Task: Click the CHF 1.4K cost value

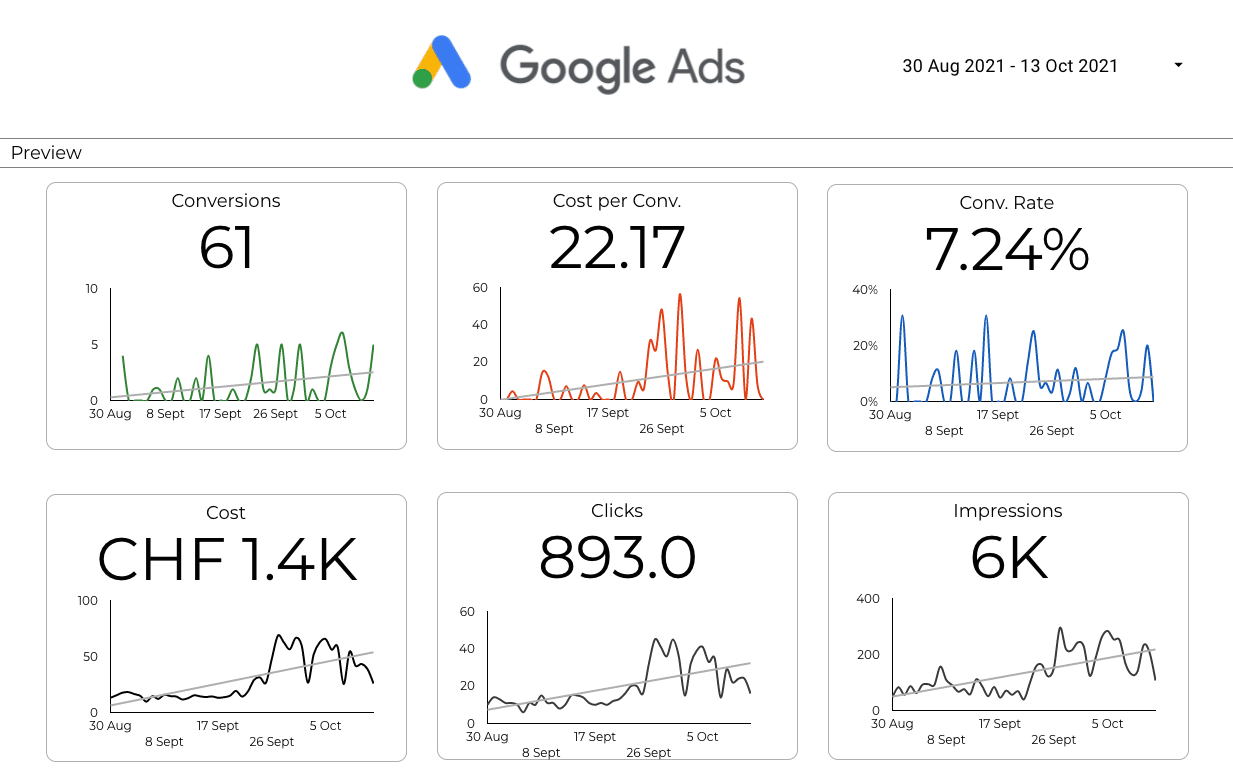Action: click(x=227, y=559)
